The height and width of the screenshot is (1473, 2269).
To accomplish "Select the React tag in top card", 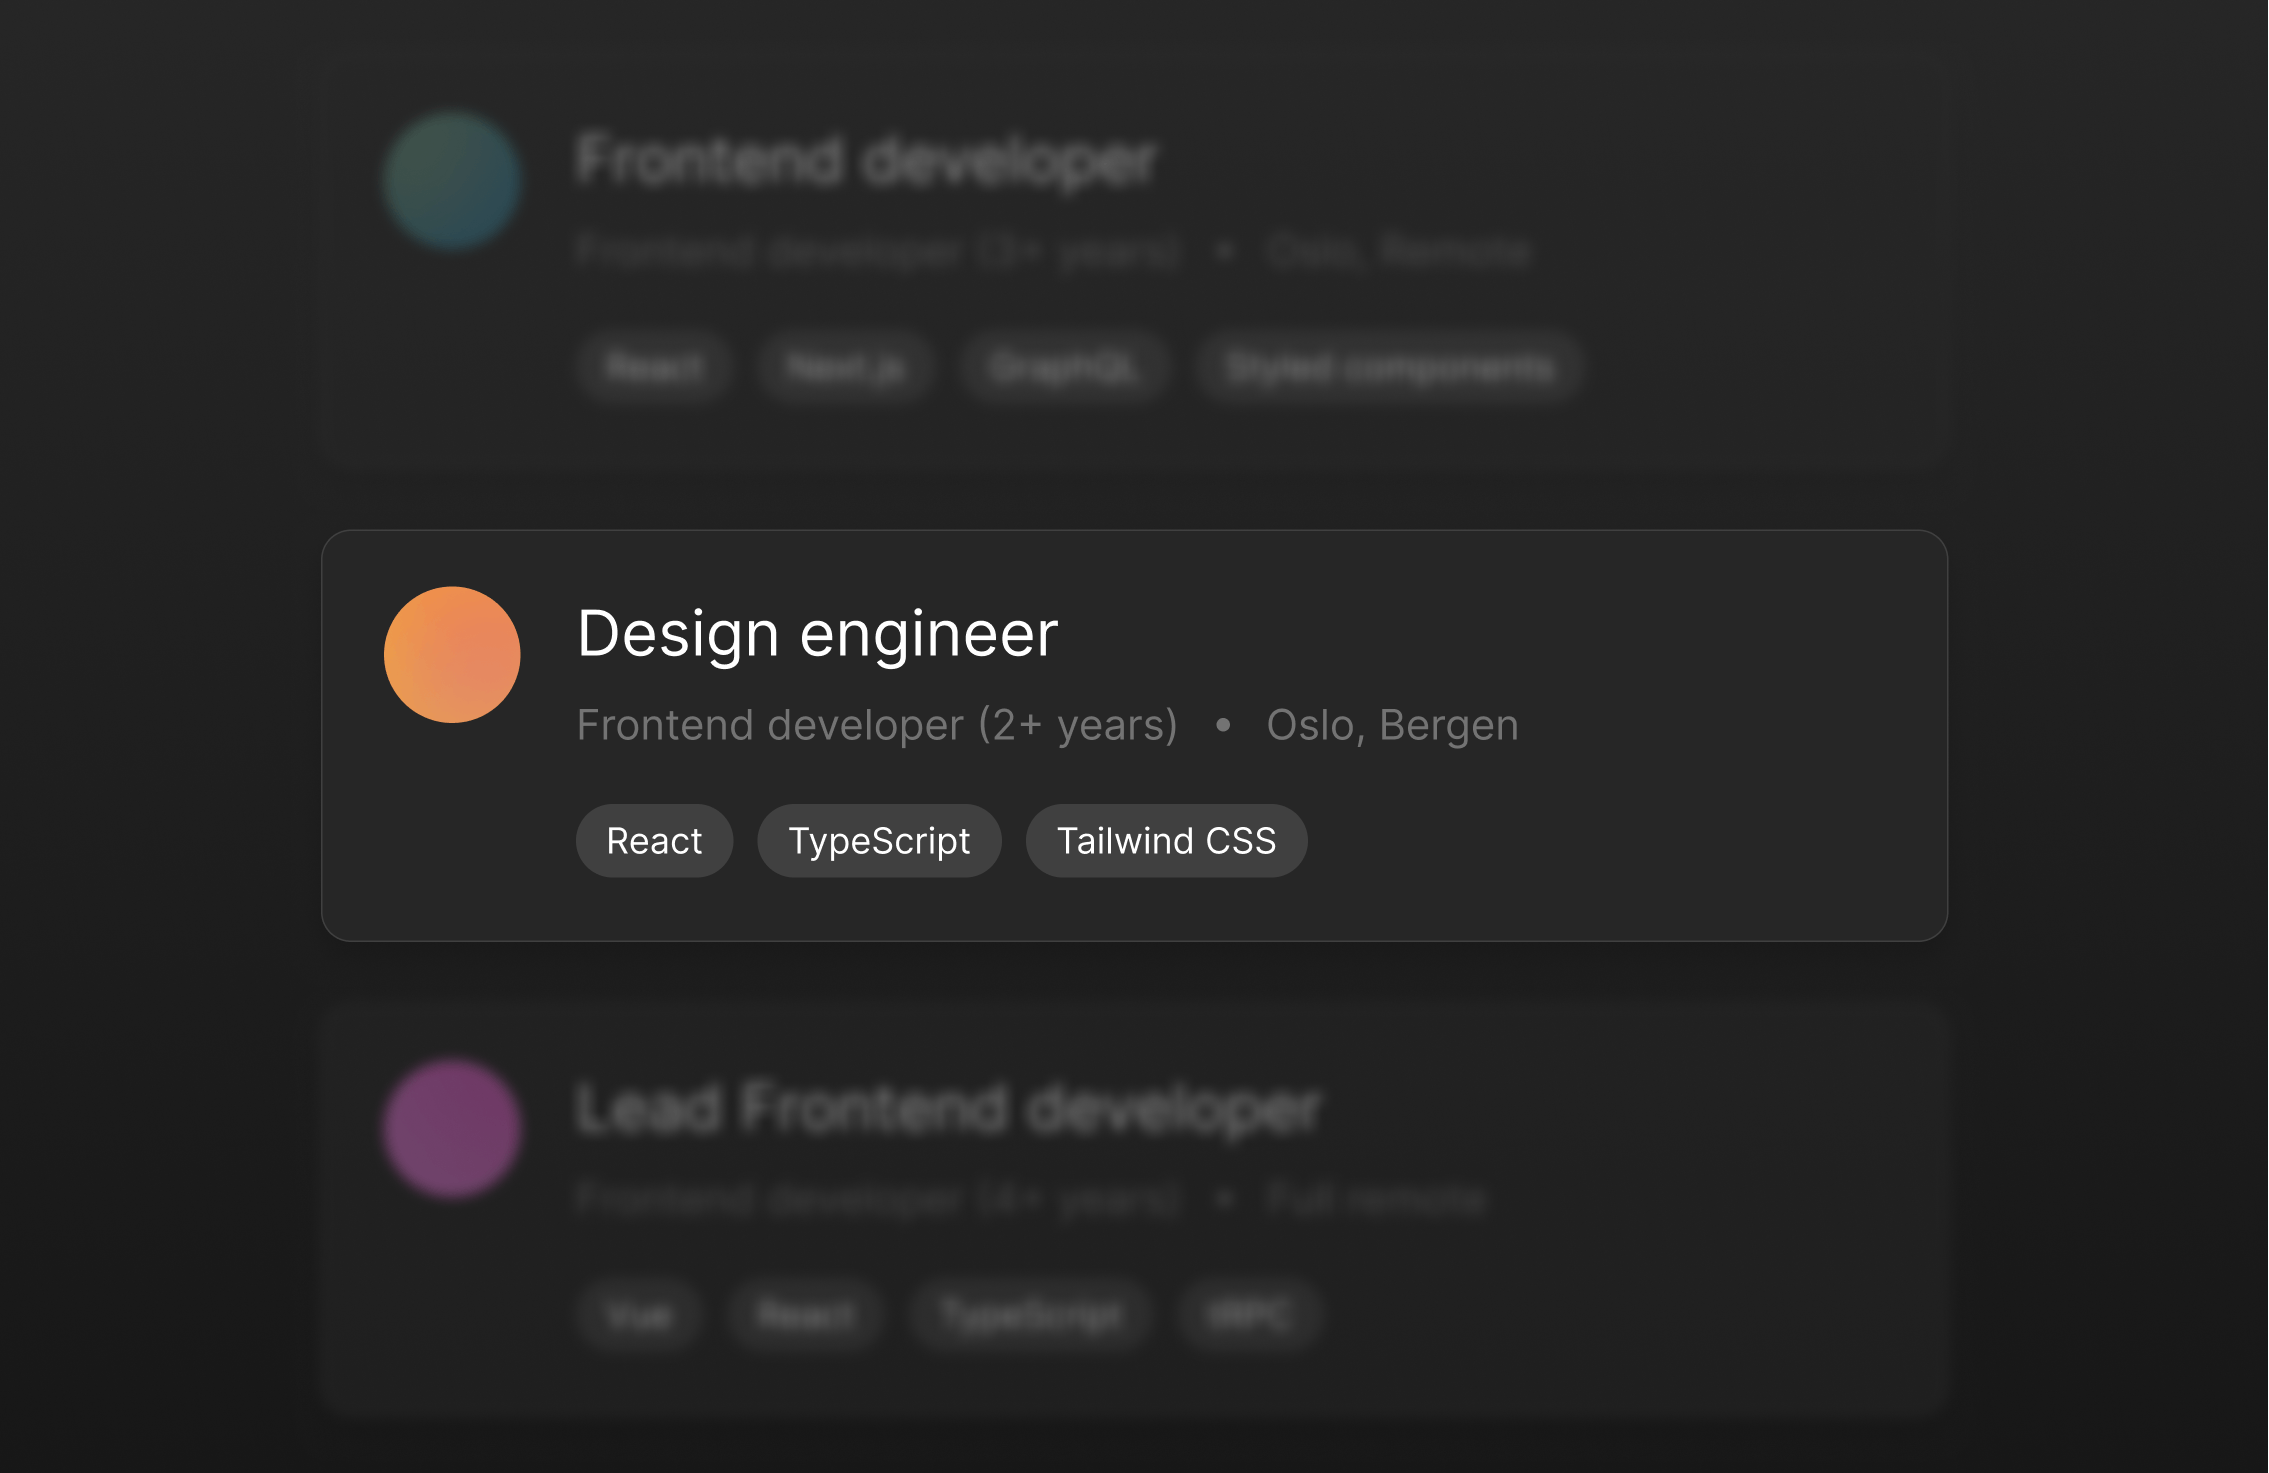I will click(654, 367).
